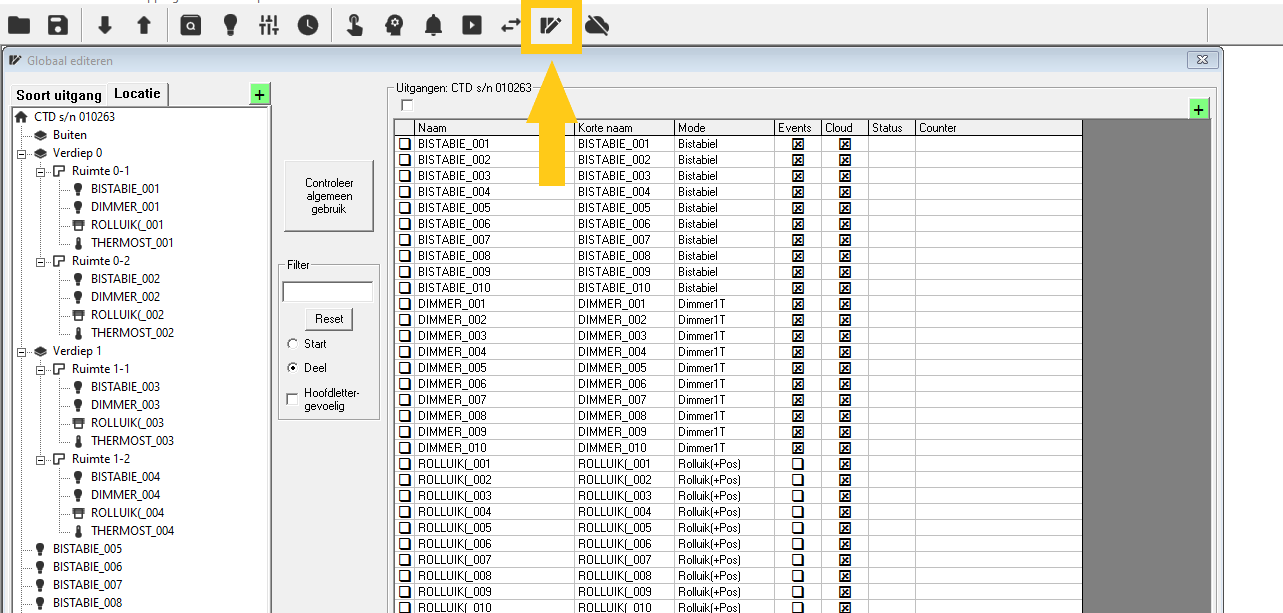Open a project with the folder icon
This screenshot has width=1283, height=613.
(x=19, y=25)
